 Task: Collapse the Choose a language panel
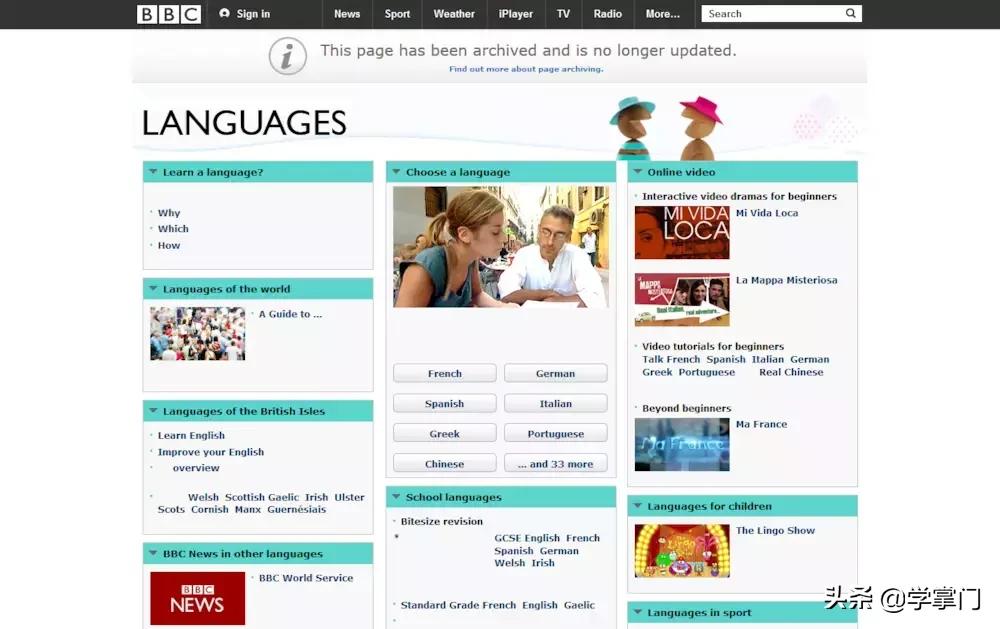396,172
